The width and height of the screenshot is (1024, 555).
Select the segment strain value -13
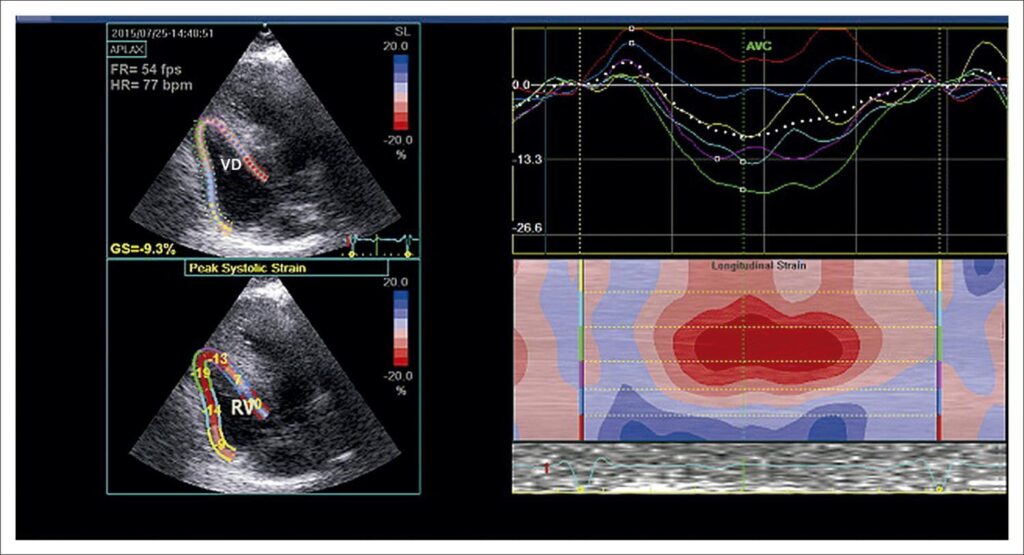pos(219,358)
